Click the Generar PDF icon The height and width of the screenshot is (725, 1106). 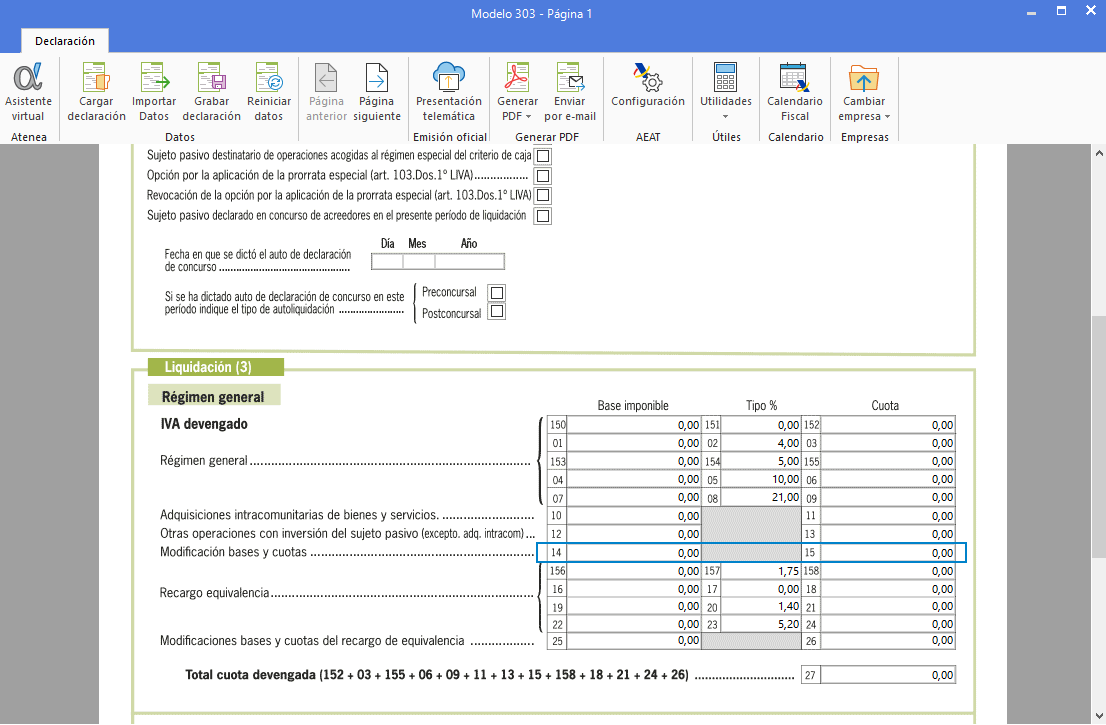[517, 78]
